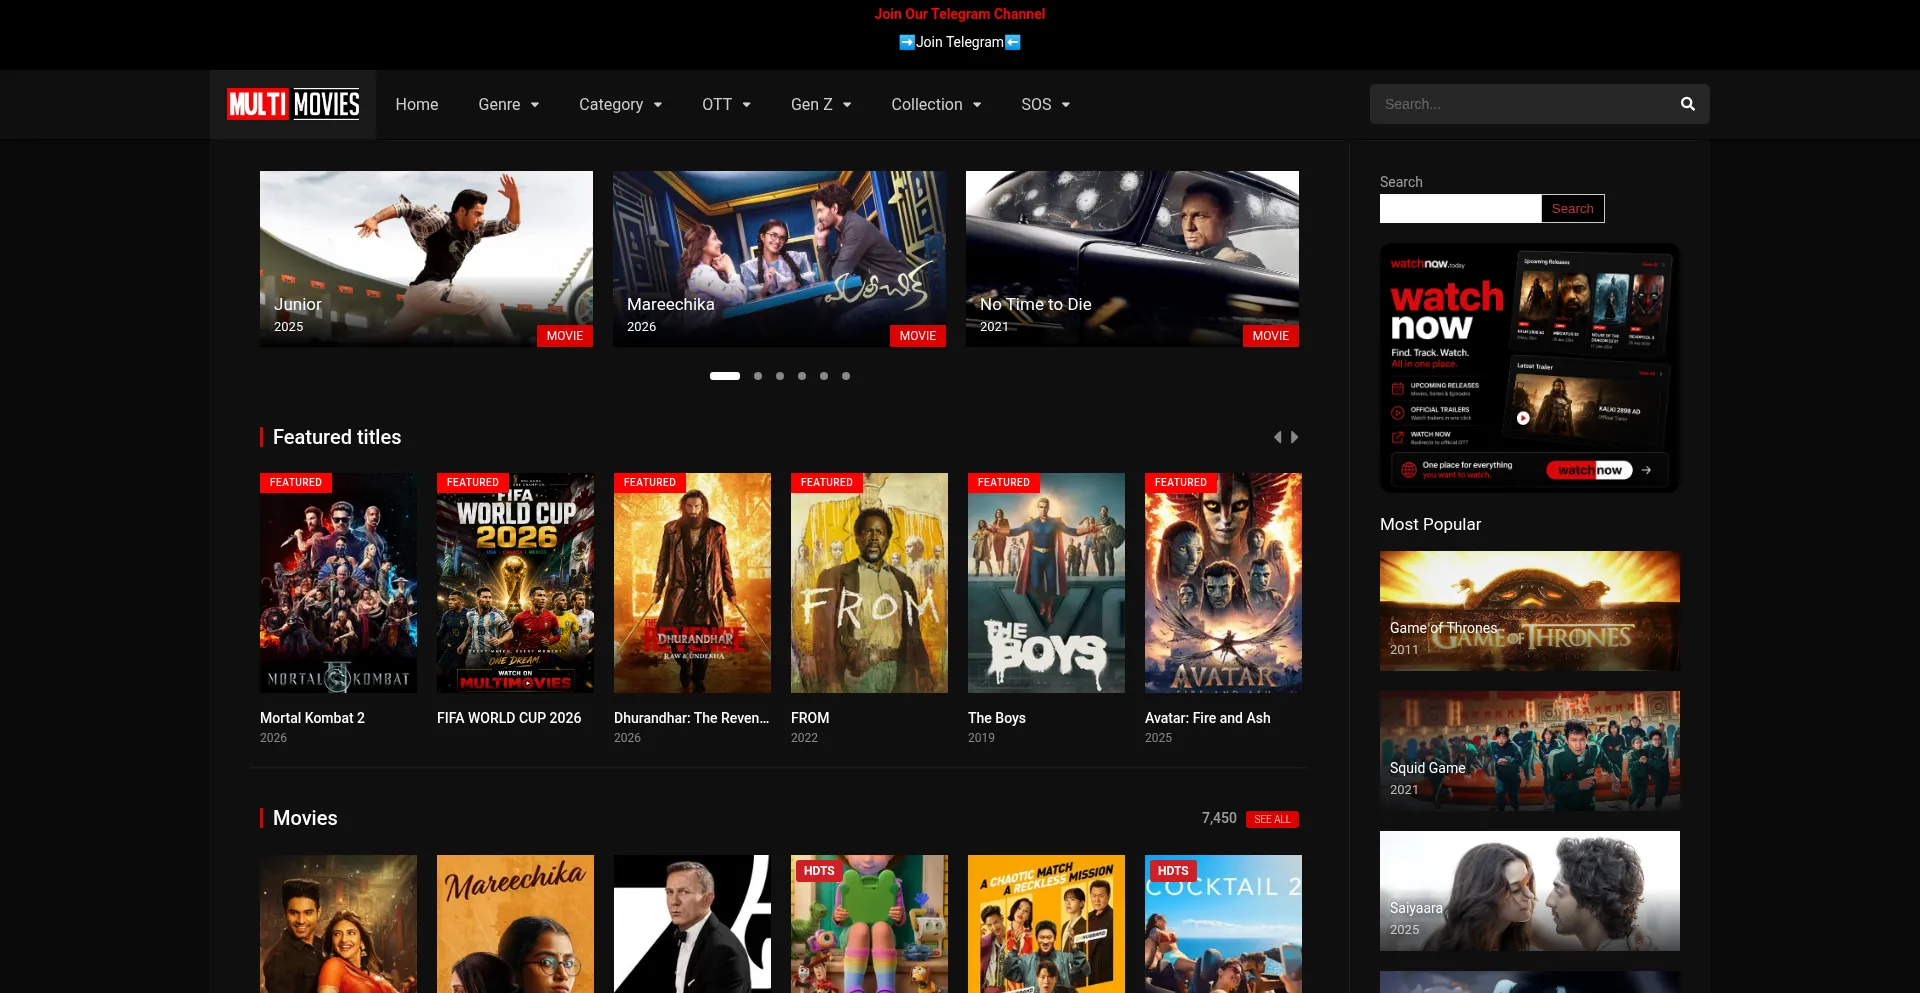
Task: Select the first carousel pagination dot
Action: [x=725, y=376]
